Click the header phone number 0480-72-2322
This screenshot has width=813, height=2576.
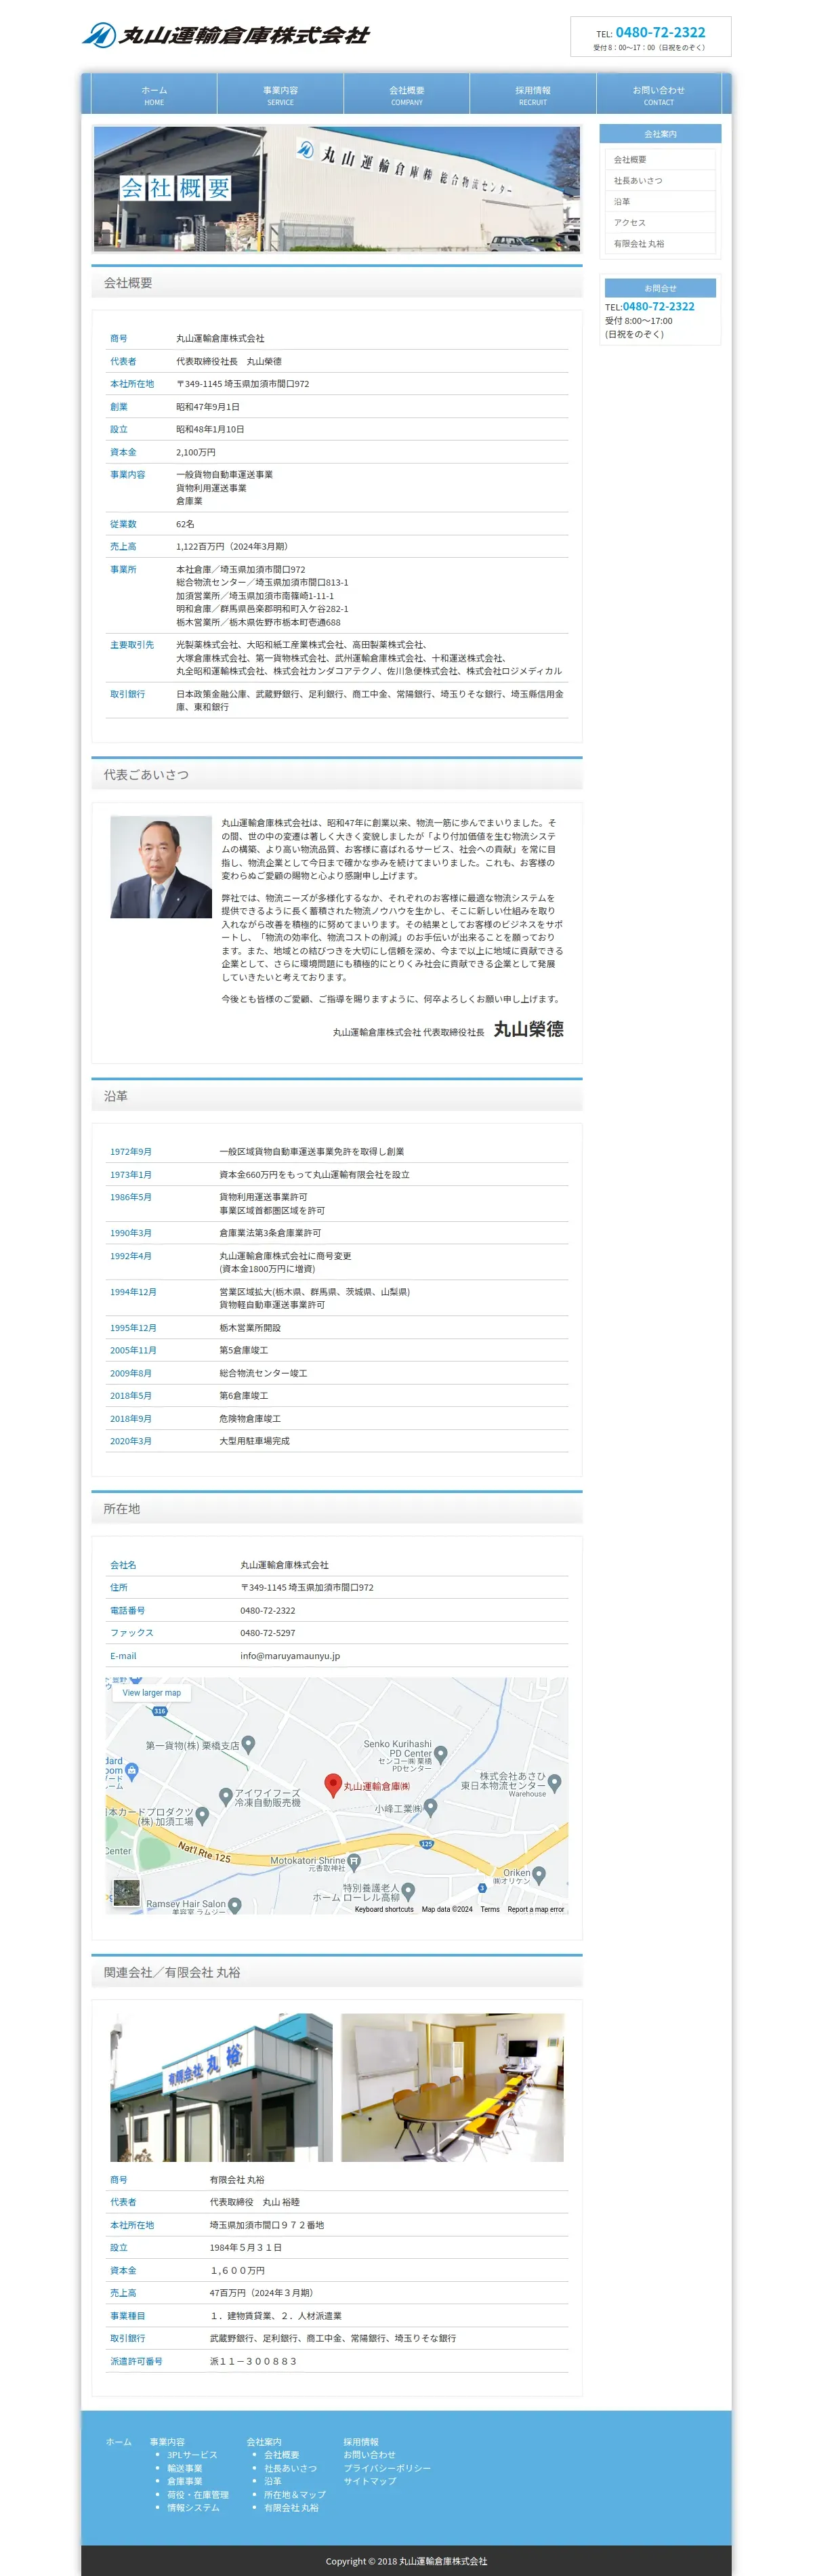pyautogui.click(x=660, y=32)
